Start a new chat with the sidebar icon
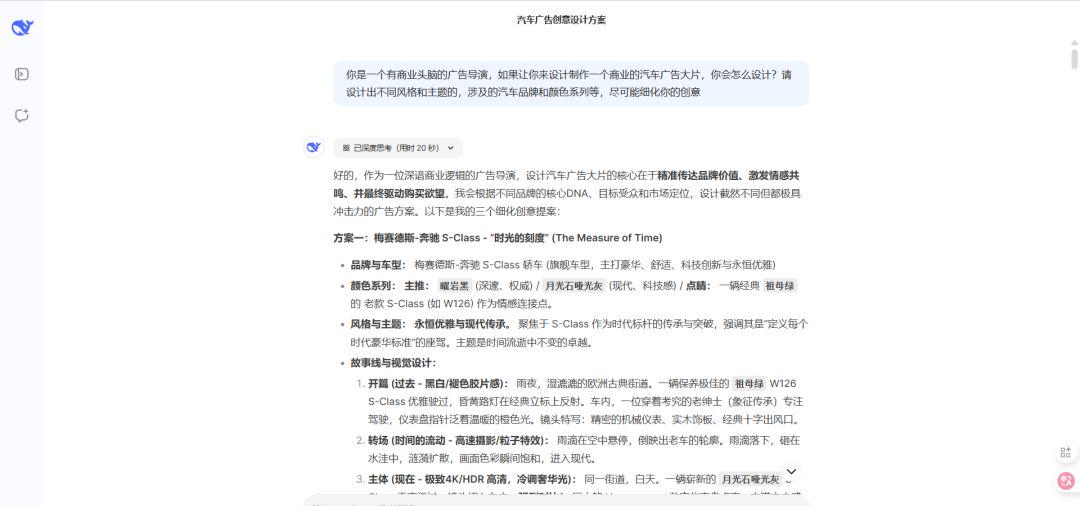1080x506 pixels. pos(22,116)
